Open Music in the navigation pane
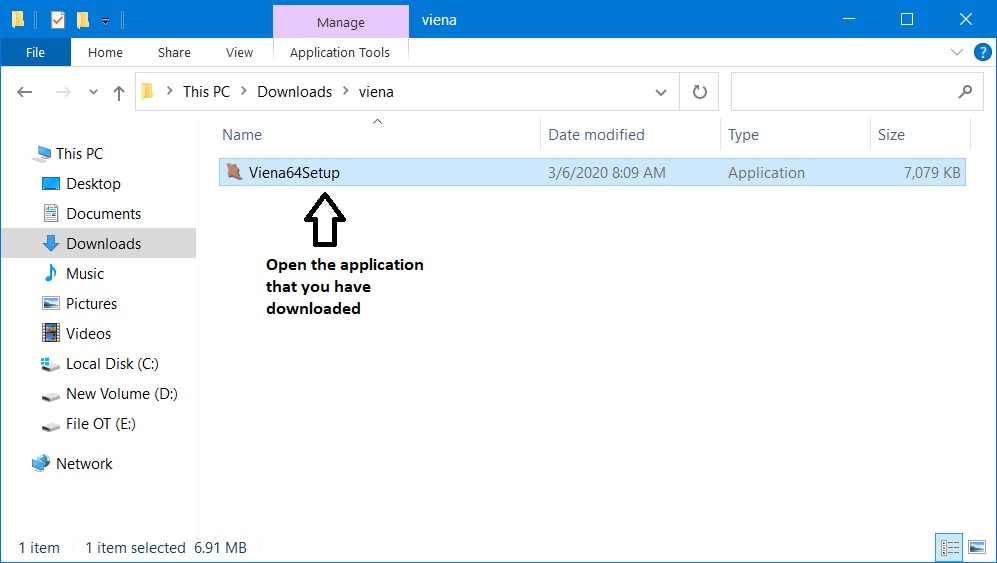The width and height of the screenshot is (997, 563). 85,274
